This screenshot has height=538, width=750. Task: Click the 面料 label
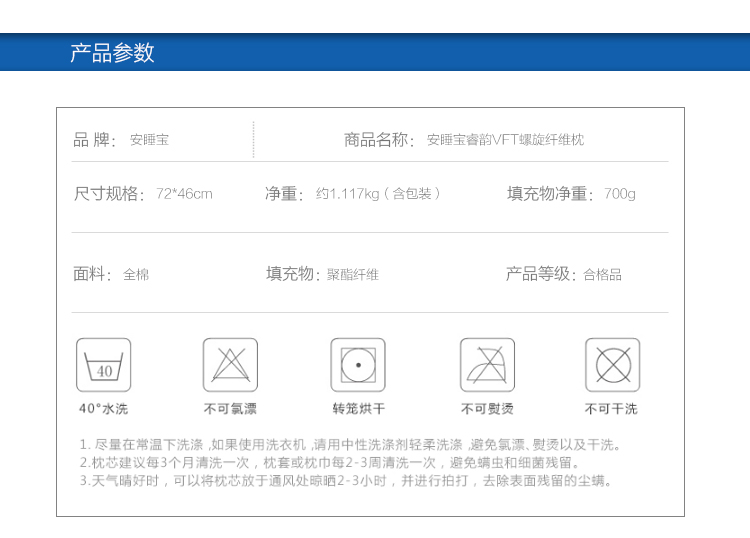tap(92, 274)
